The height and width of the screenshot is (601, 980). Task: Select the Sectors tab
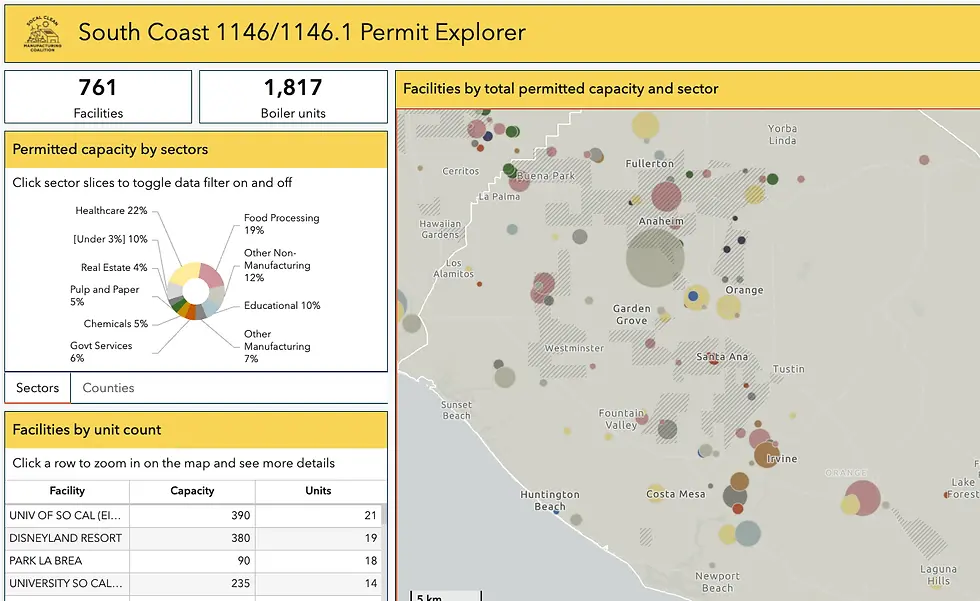point(38,388)
